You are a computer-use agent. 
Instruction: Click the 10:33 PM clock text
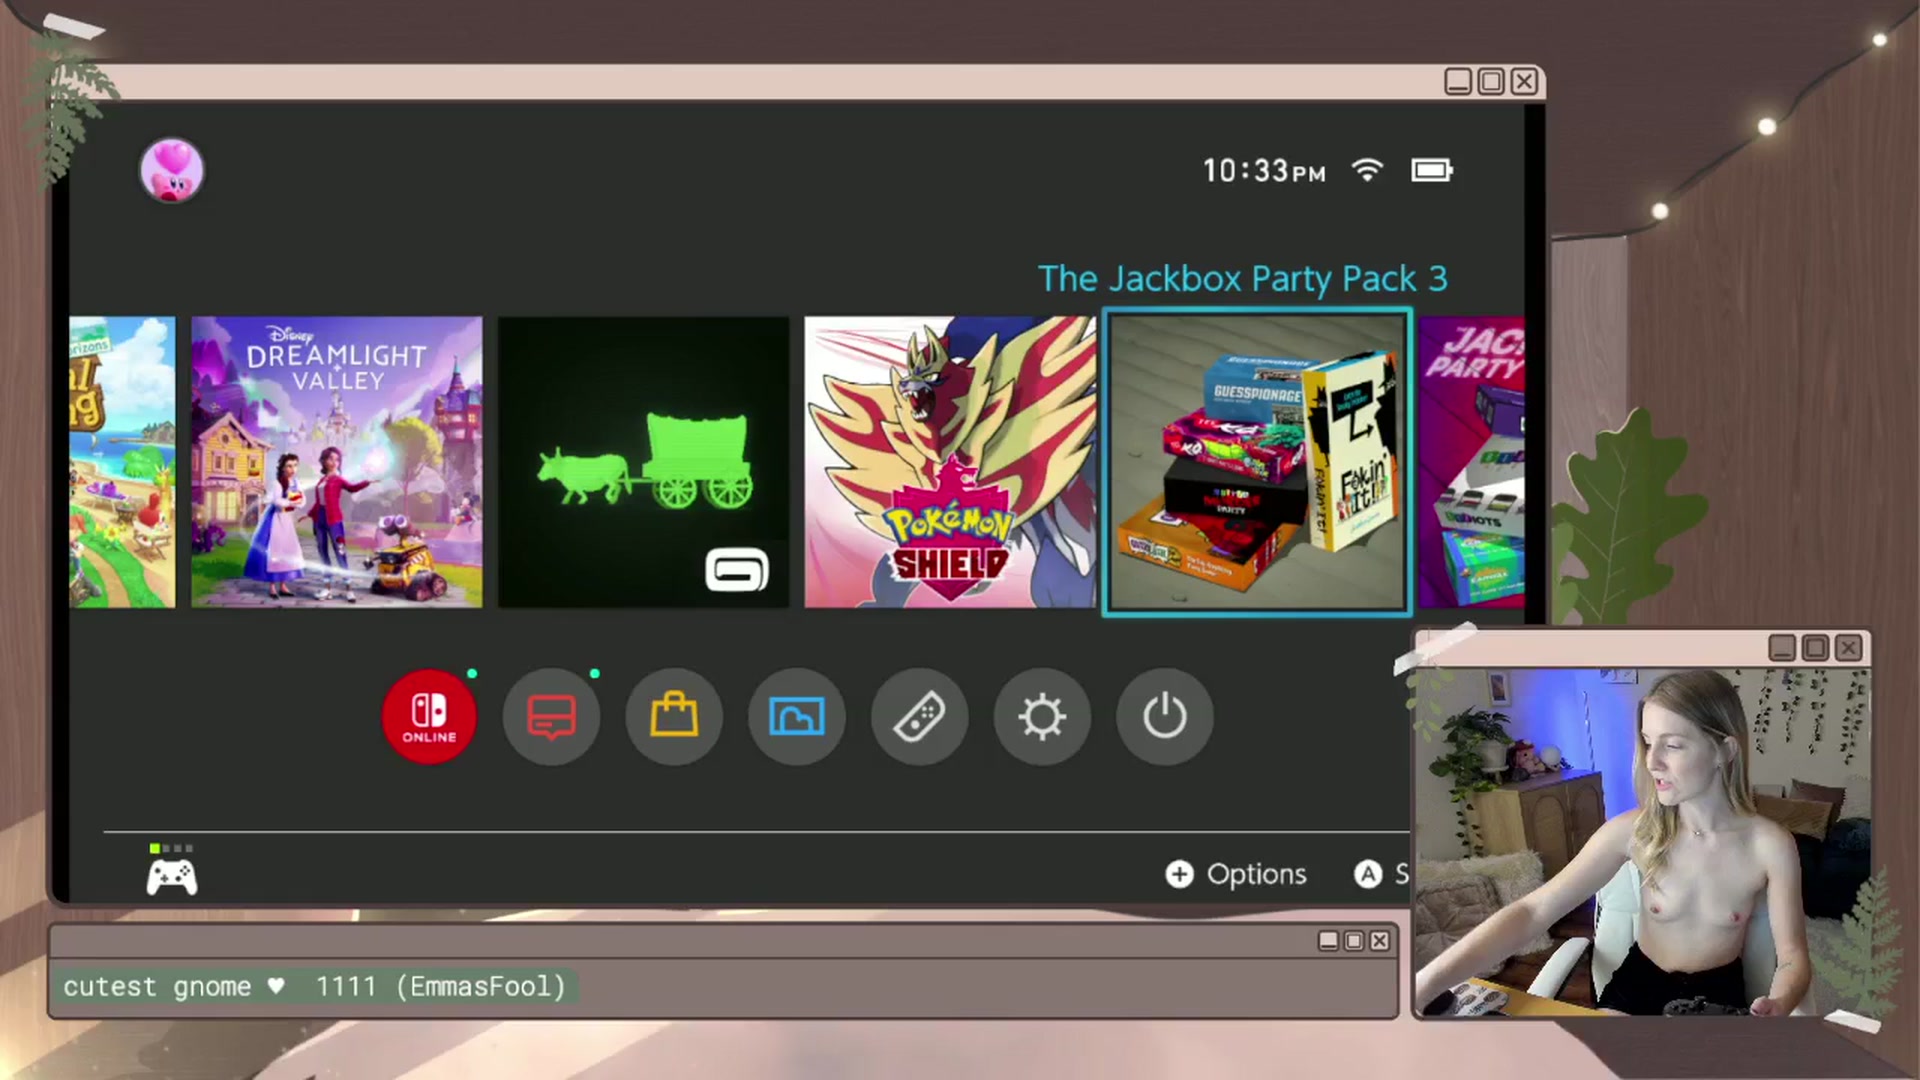(x=1264, y=171)
